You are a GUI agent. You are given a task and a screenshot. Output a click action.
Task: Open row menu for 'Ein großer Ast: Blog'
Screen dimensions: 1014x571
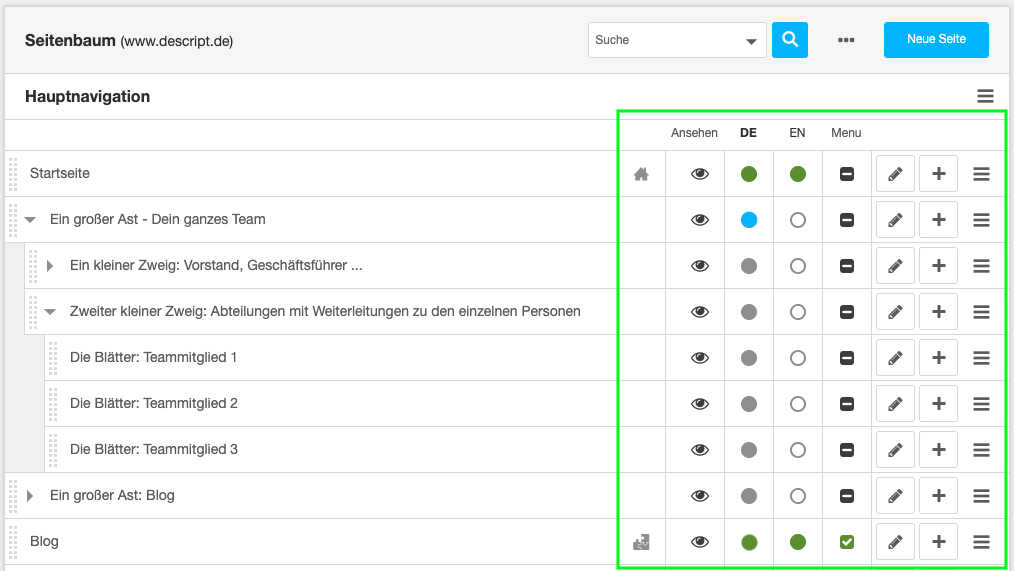tap(981, 496)
